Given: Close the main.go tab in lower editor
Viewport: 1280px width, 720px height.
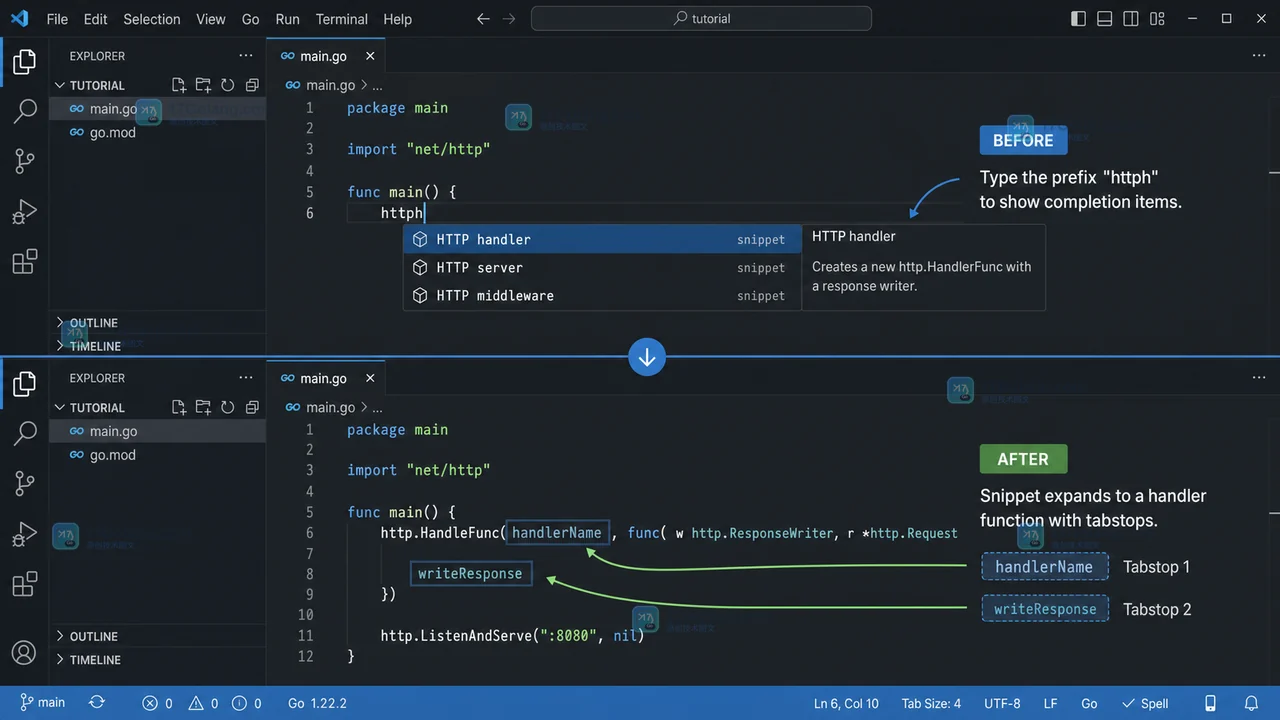Looking at the screenshot, I should click(x=370, y=378).
